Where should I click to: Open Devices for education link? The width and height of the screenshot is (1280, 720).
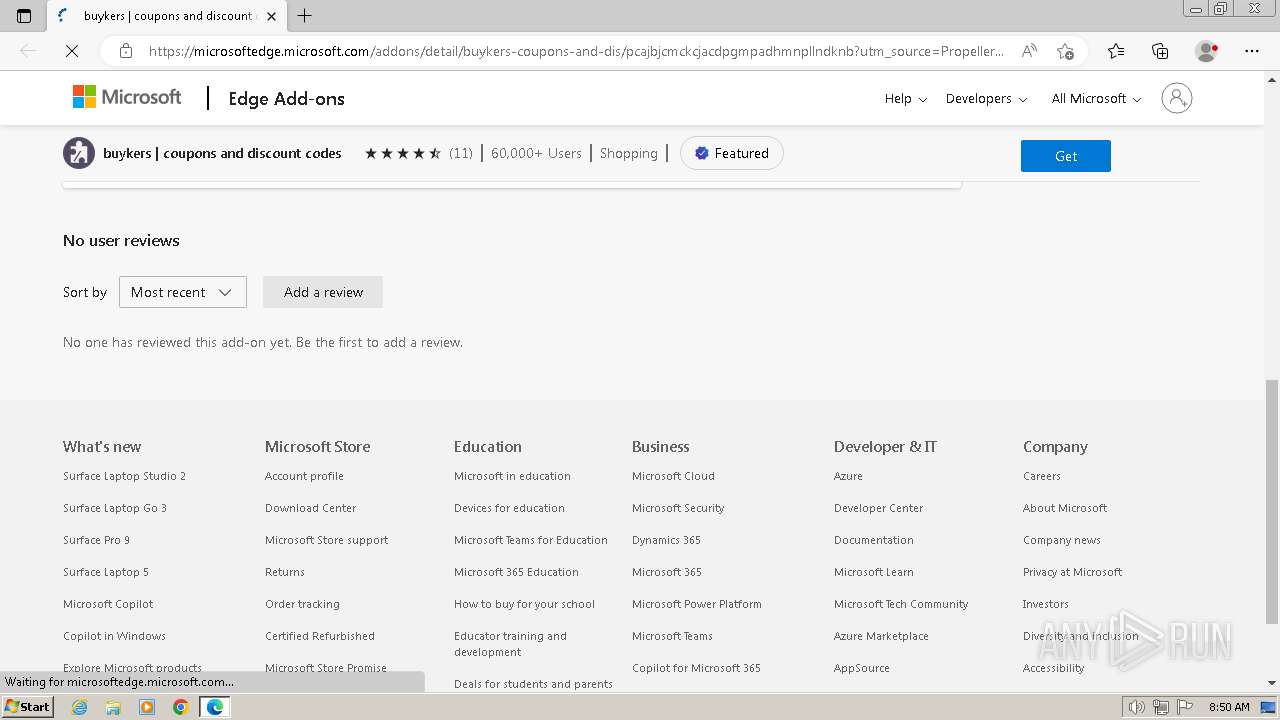[509, 508]
